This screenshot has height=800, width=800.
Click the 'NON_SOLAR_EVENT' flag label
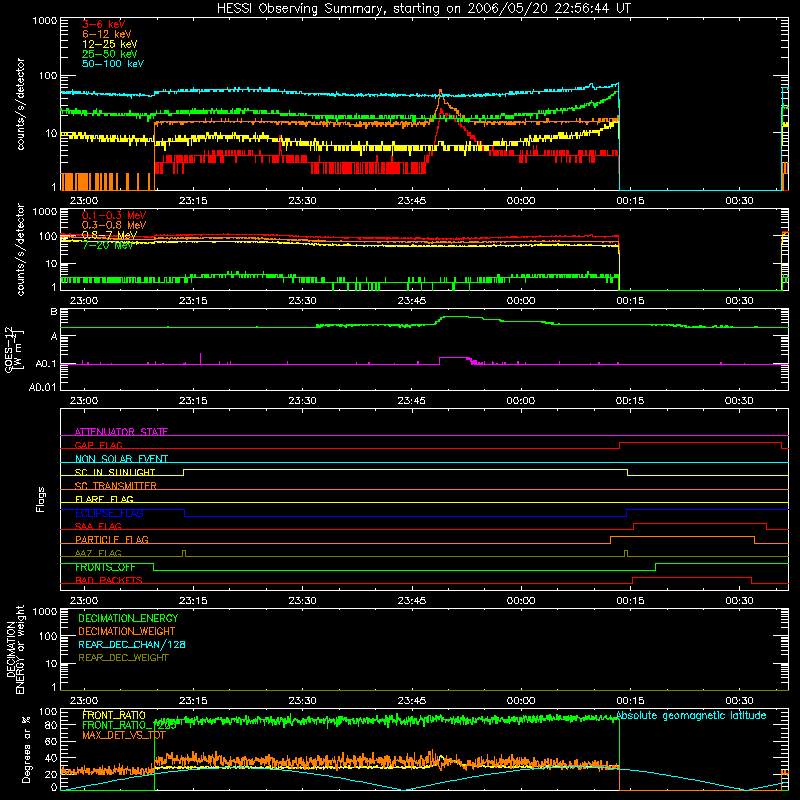[121, 459]
